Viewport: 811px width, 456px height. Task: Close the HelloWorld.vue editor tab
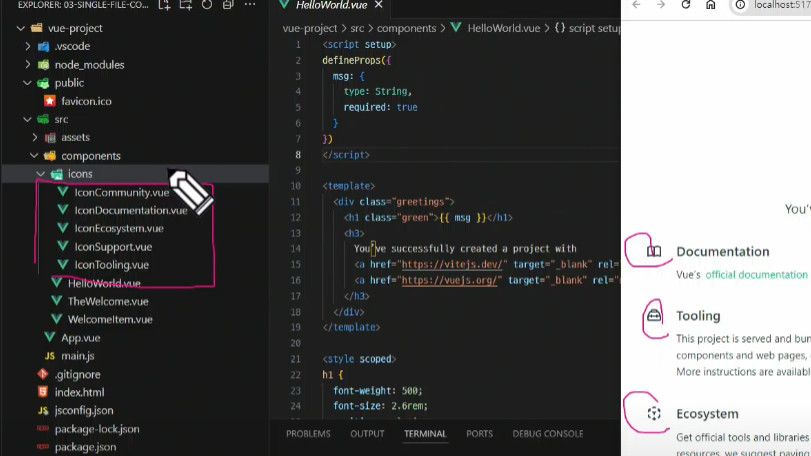pos(379,5)
